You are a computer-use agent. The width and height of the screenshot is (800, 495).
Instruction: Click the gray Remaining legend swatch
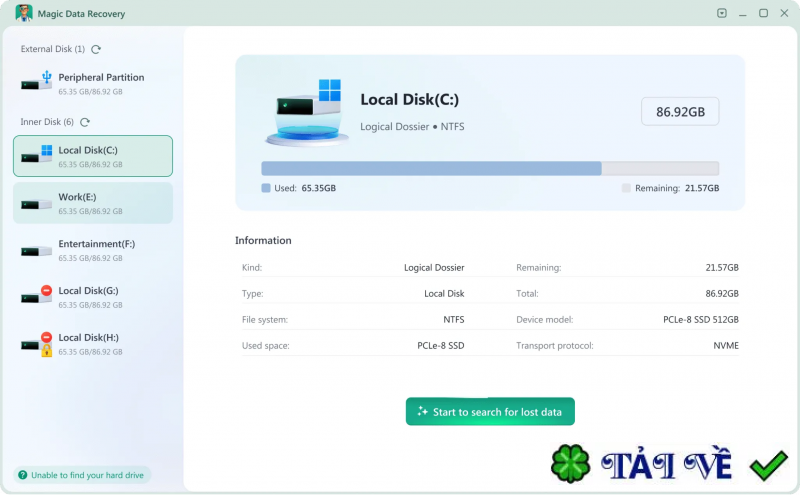click(626, 188)
